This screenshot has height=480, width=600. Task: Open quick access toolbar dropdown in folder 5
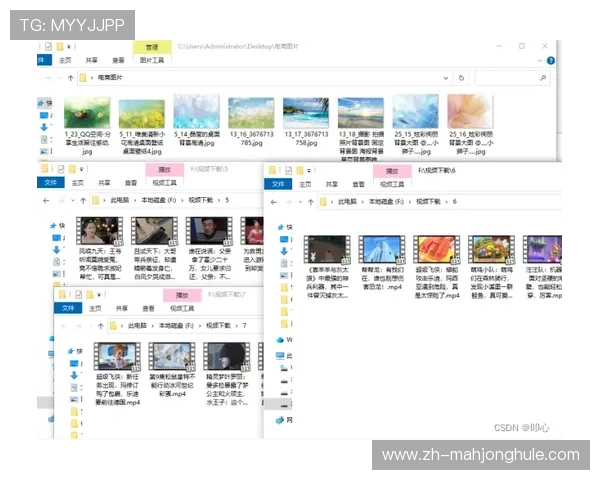(82, 169)
